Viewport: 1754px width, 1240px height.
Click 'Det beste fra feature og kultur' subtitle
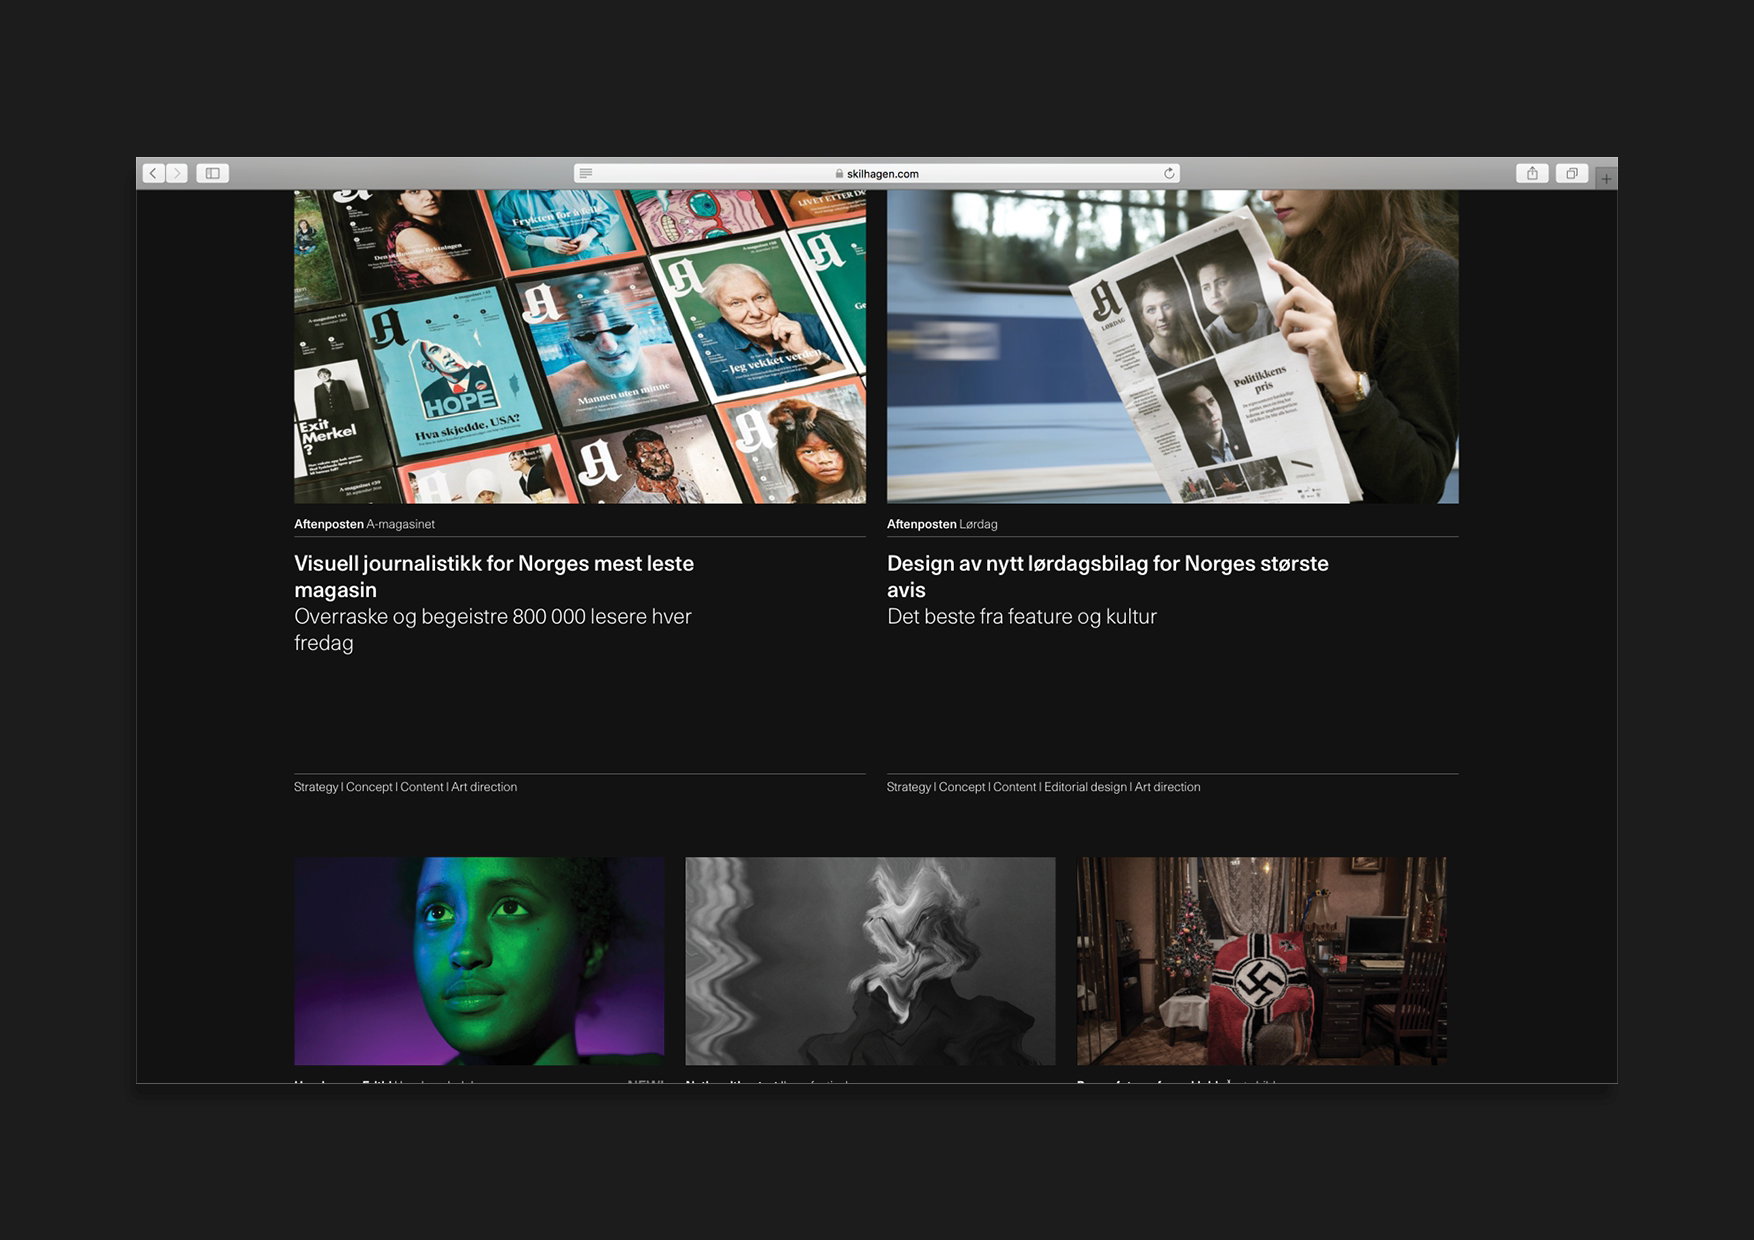click(1022, 617)
